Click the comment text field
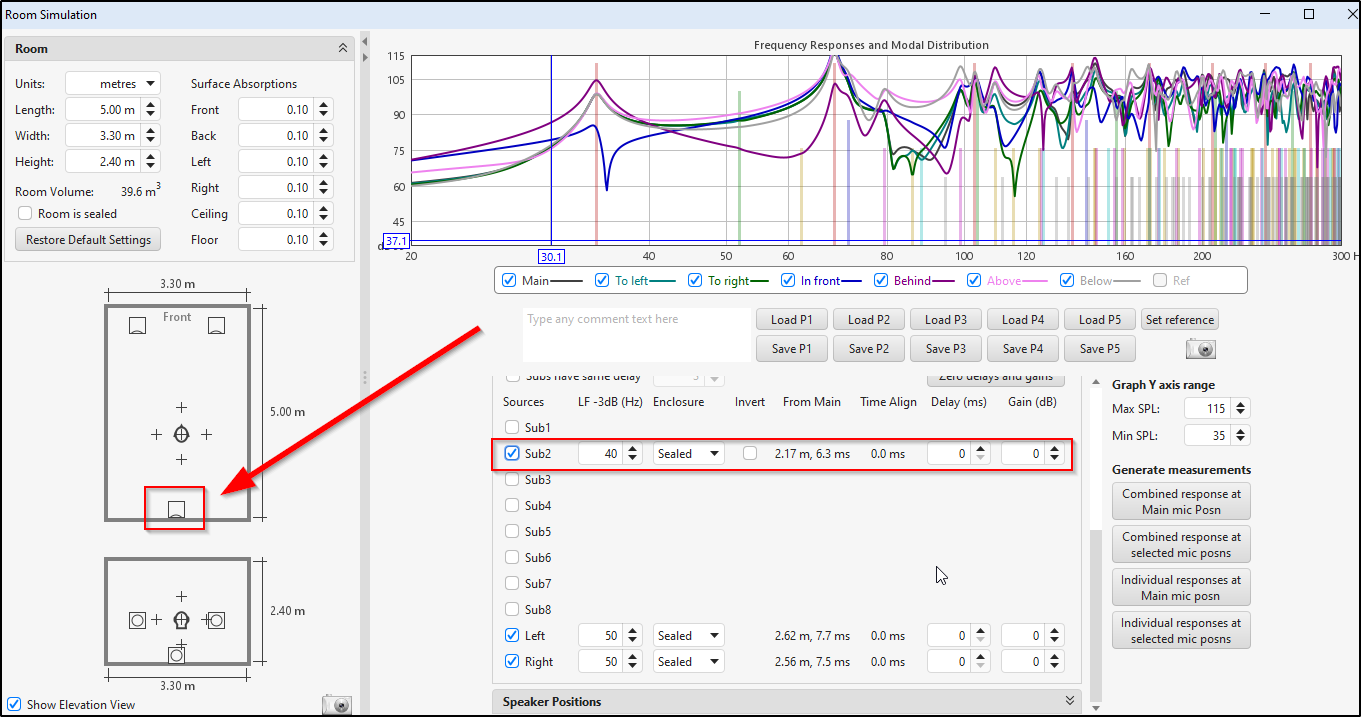This screenshot has height=717, width=1361. coord(636,334)
